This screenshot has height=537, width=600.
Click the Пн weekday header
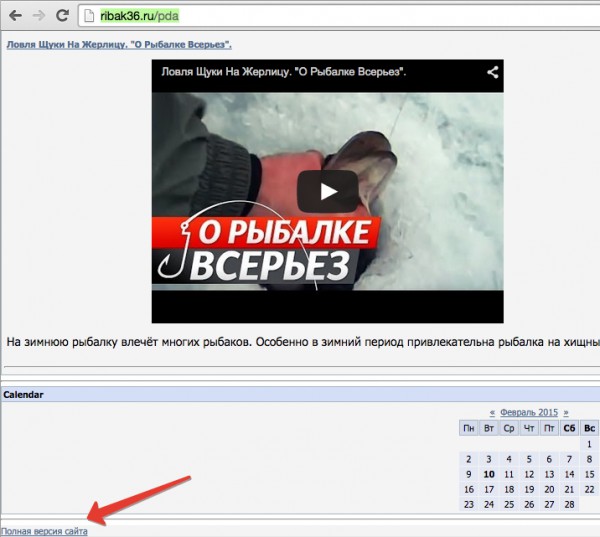click(x=469, y=428)
